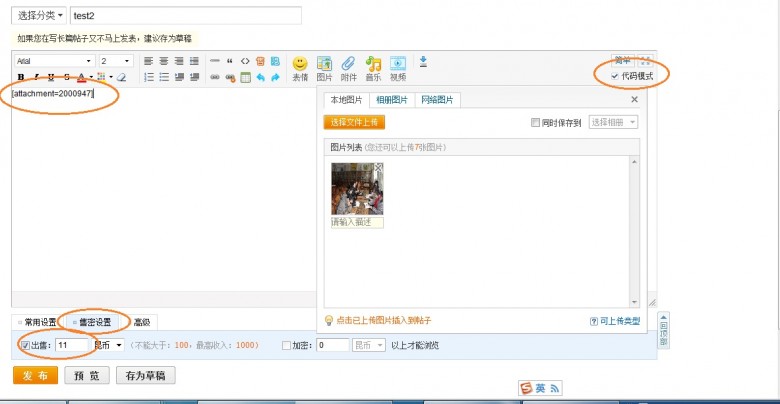This screenshot has width=780, height=404.
Task: Click the 选择文件上传 upload button
Action: pos(354,122)
